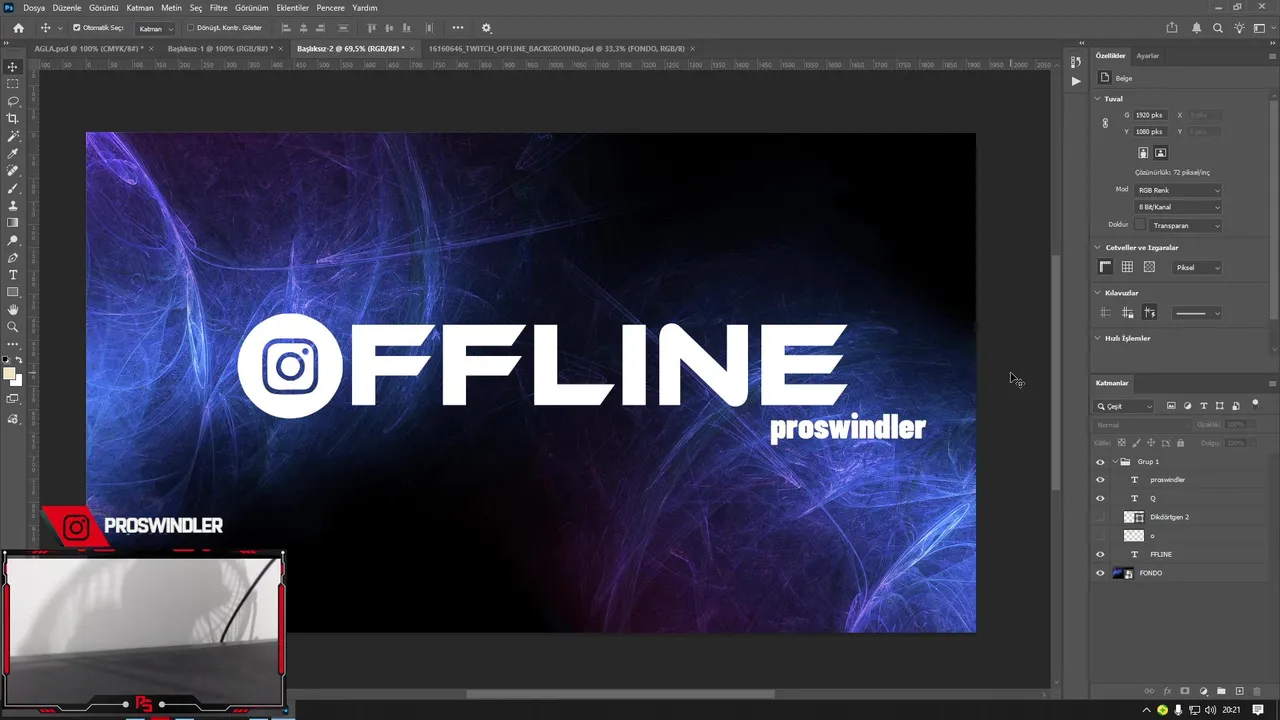Open the Filtre menu
This screenshot has width=1280, height=720.
coord(218,7)
